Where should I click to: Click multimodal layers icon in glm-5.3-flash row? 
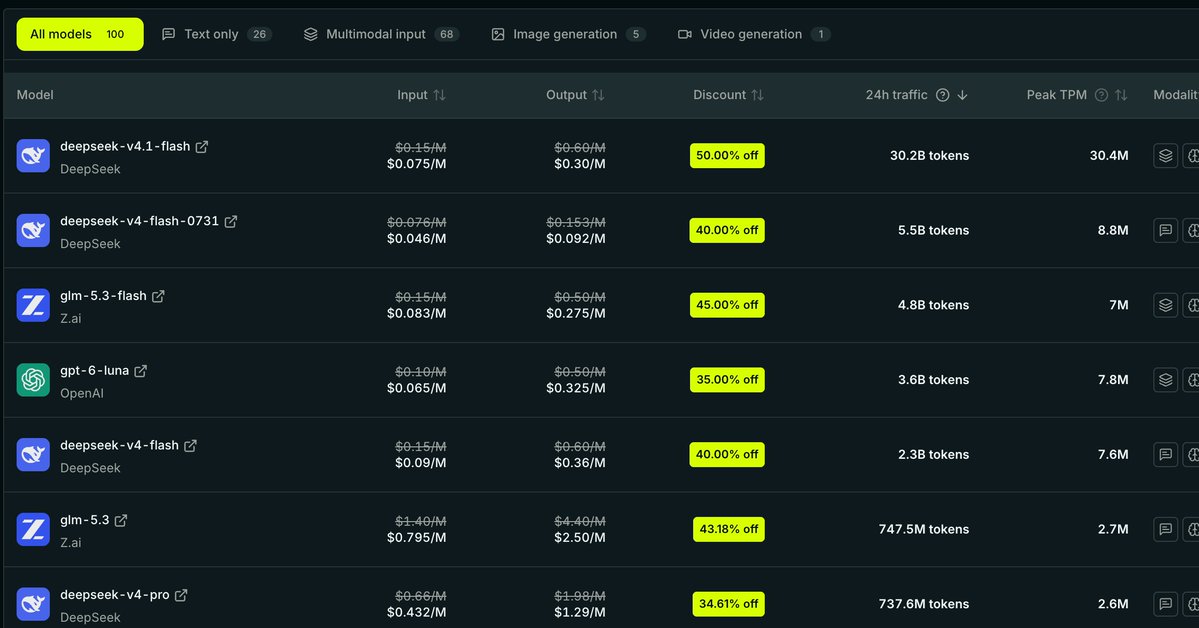coord(1165,305)
